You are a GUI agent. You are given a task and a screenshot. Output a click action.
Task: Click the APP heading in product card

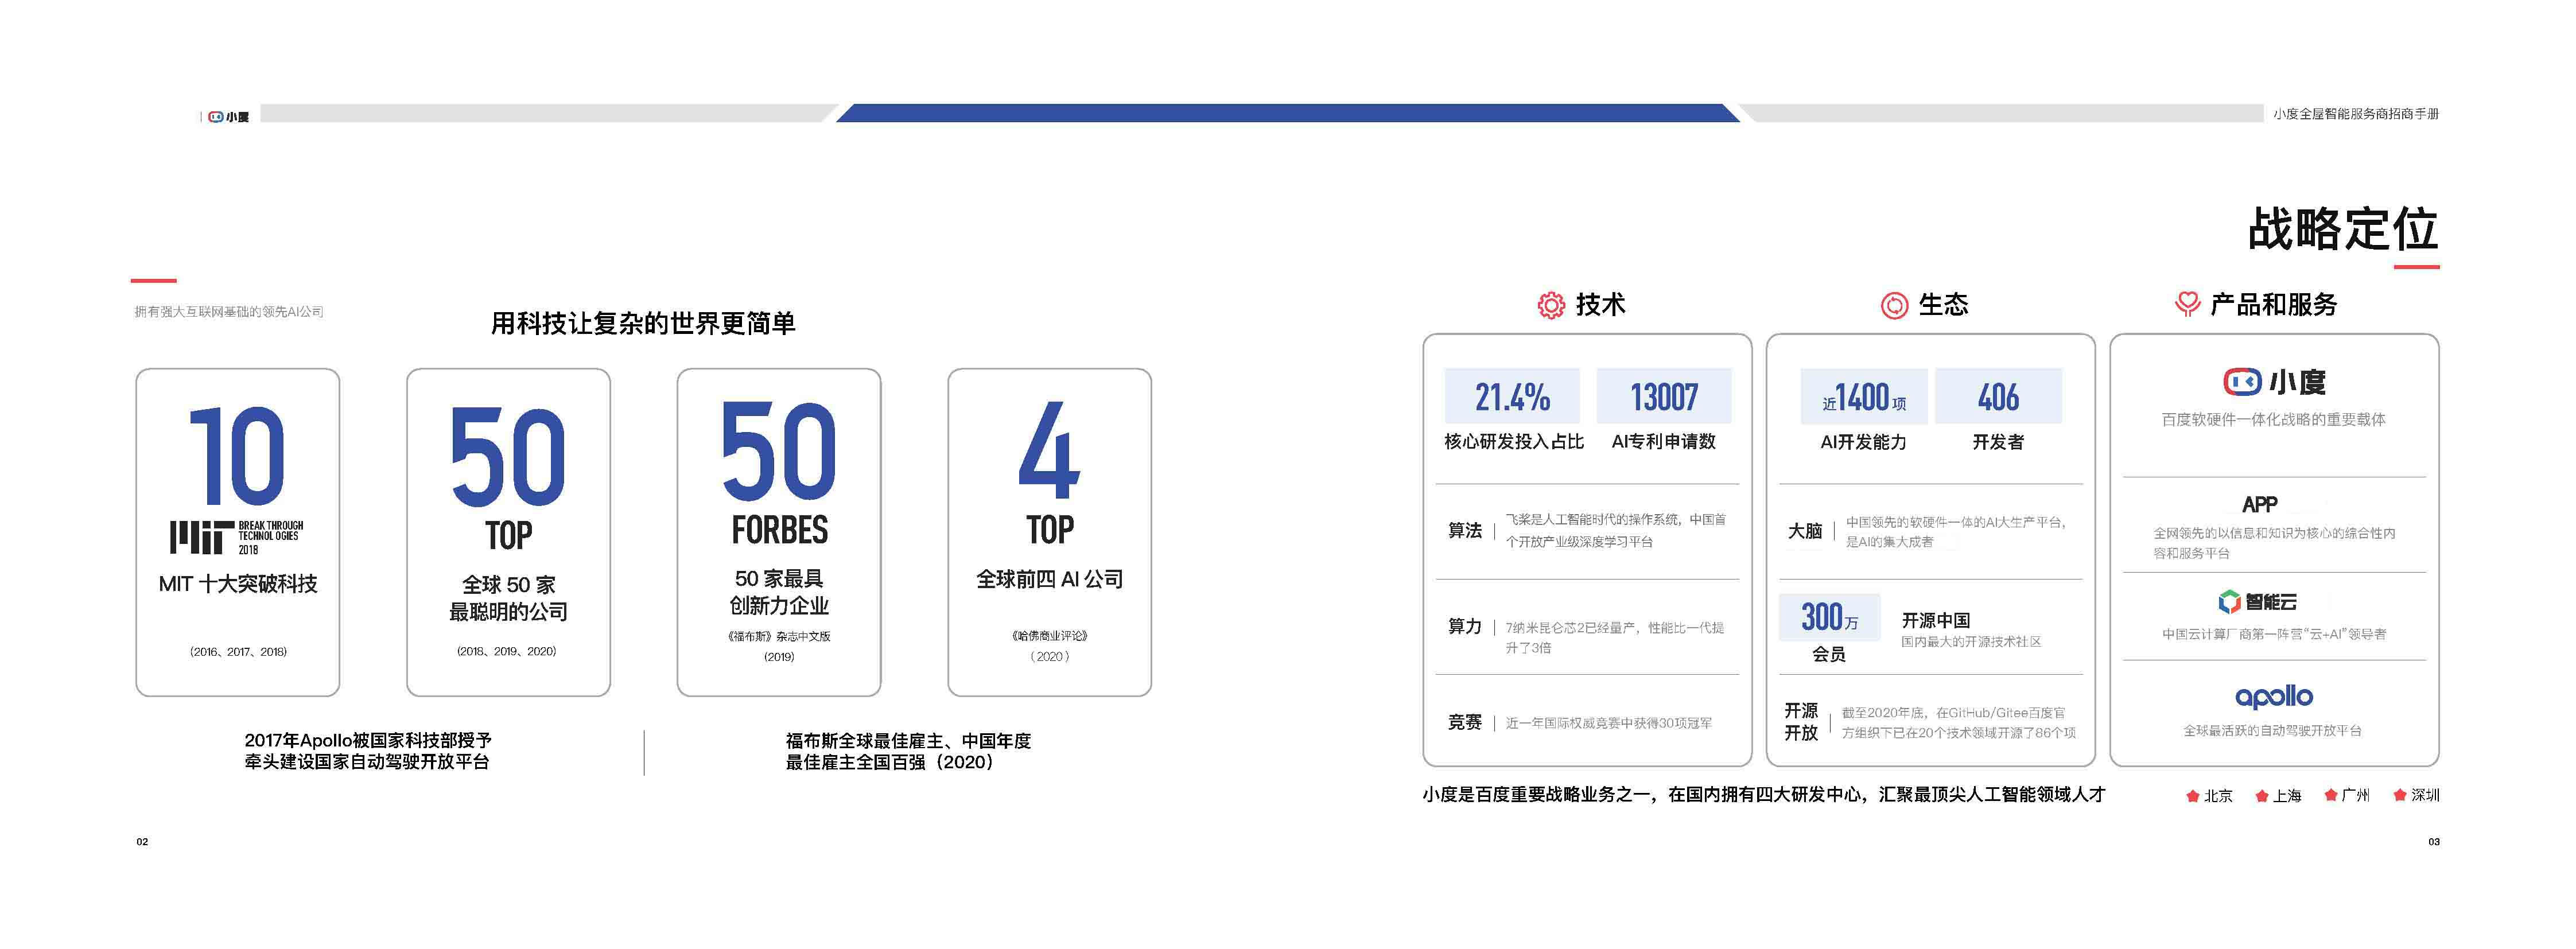coord(2259,505)
